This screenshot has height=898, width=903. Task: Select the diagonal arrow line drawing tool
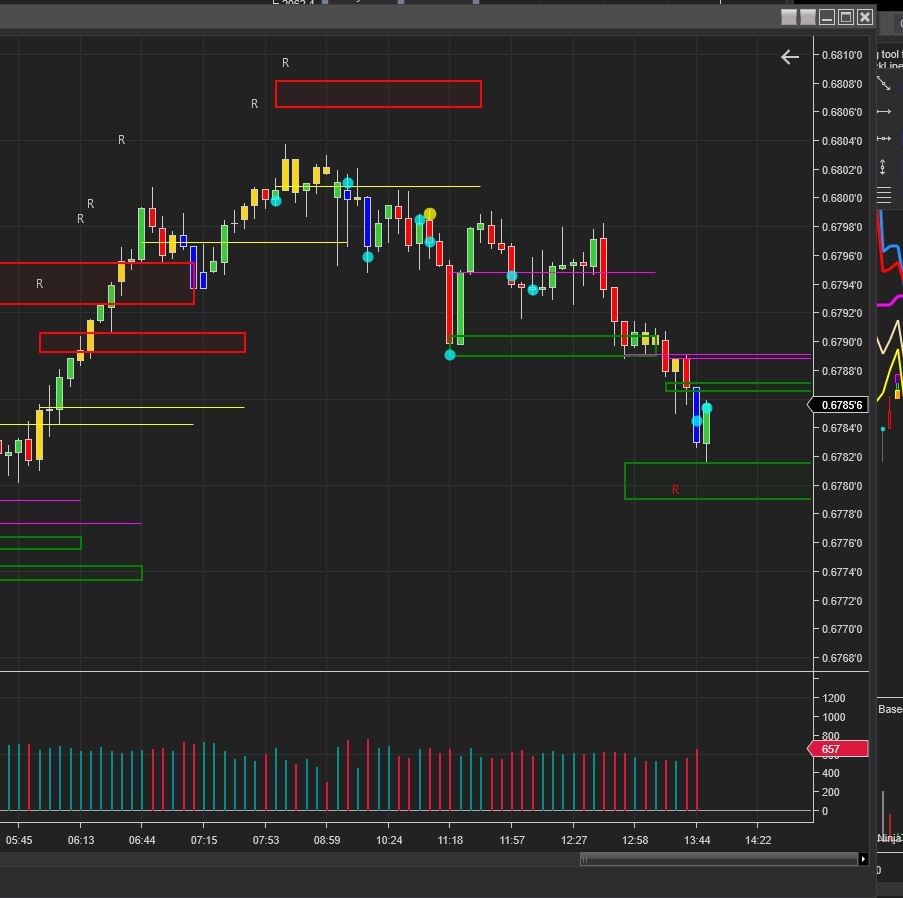[884, 84]
